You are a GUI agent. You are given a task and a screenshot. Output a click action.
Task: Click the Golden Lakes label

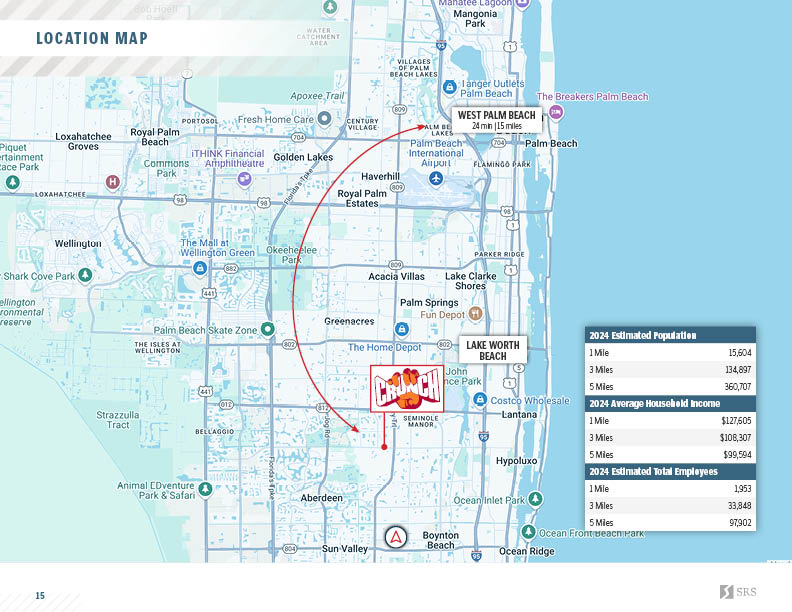coord(303,157)
